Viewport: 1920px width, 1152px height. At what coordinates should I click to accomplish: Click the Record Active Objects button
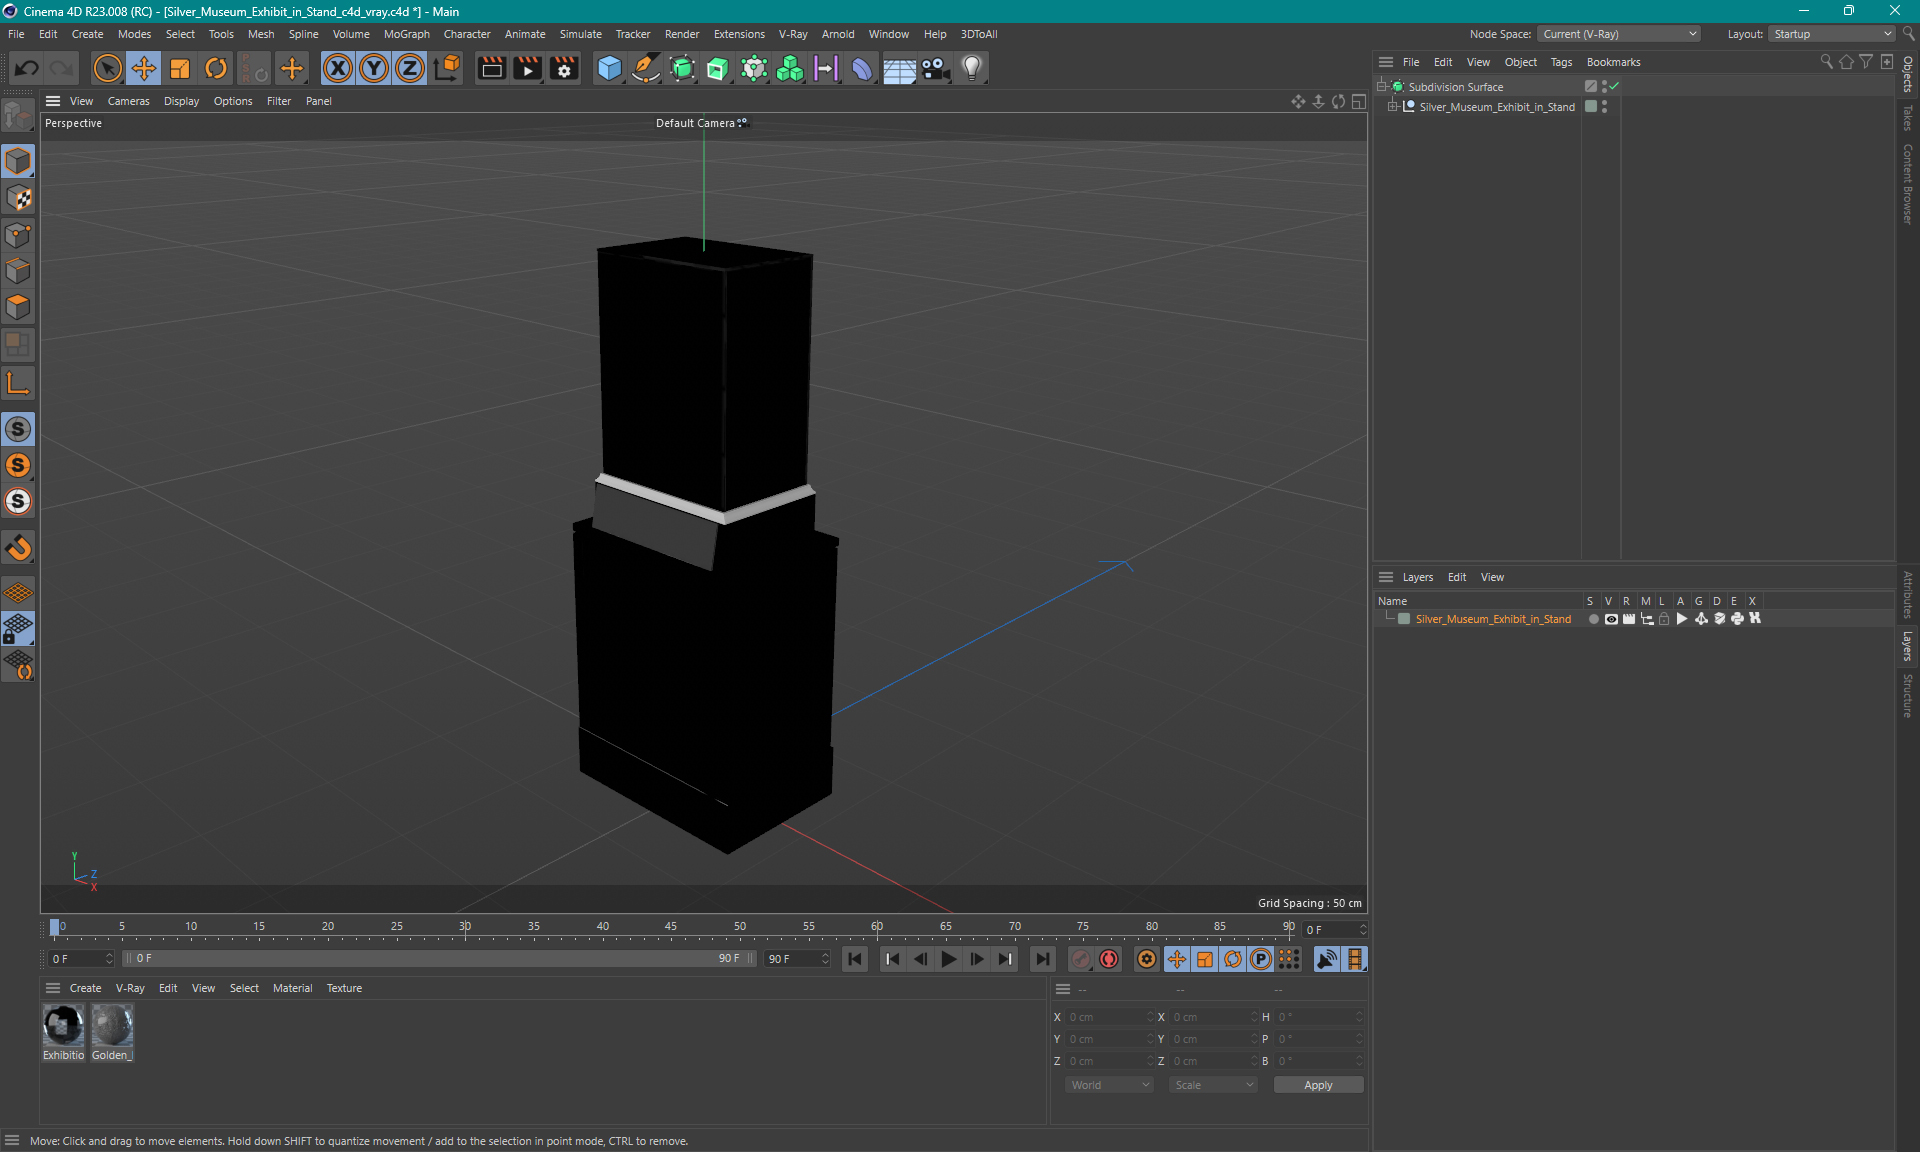click(1081, 959)
